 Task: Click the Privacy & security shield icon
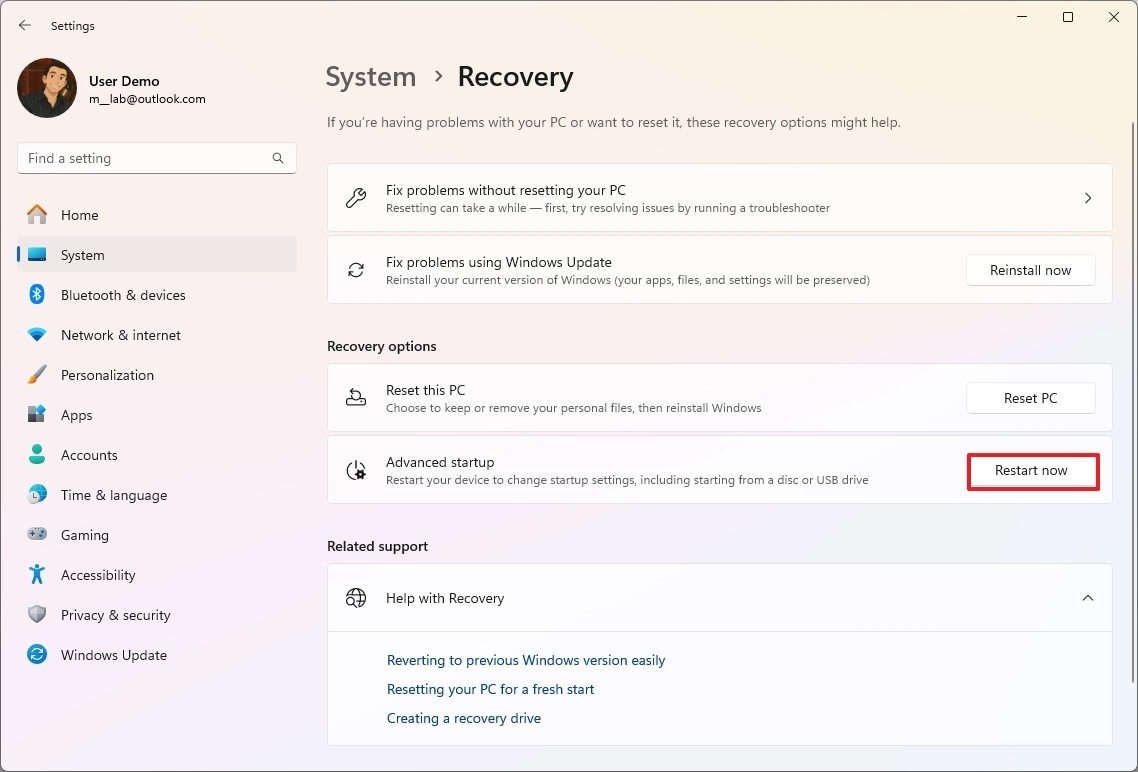(x=37, y=615)
